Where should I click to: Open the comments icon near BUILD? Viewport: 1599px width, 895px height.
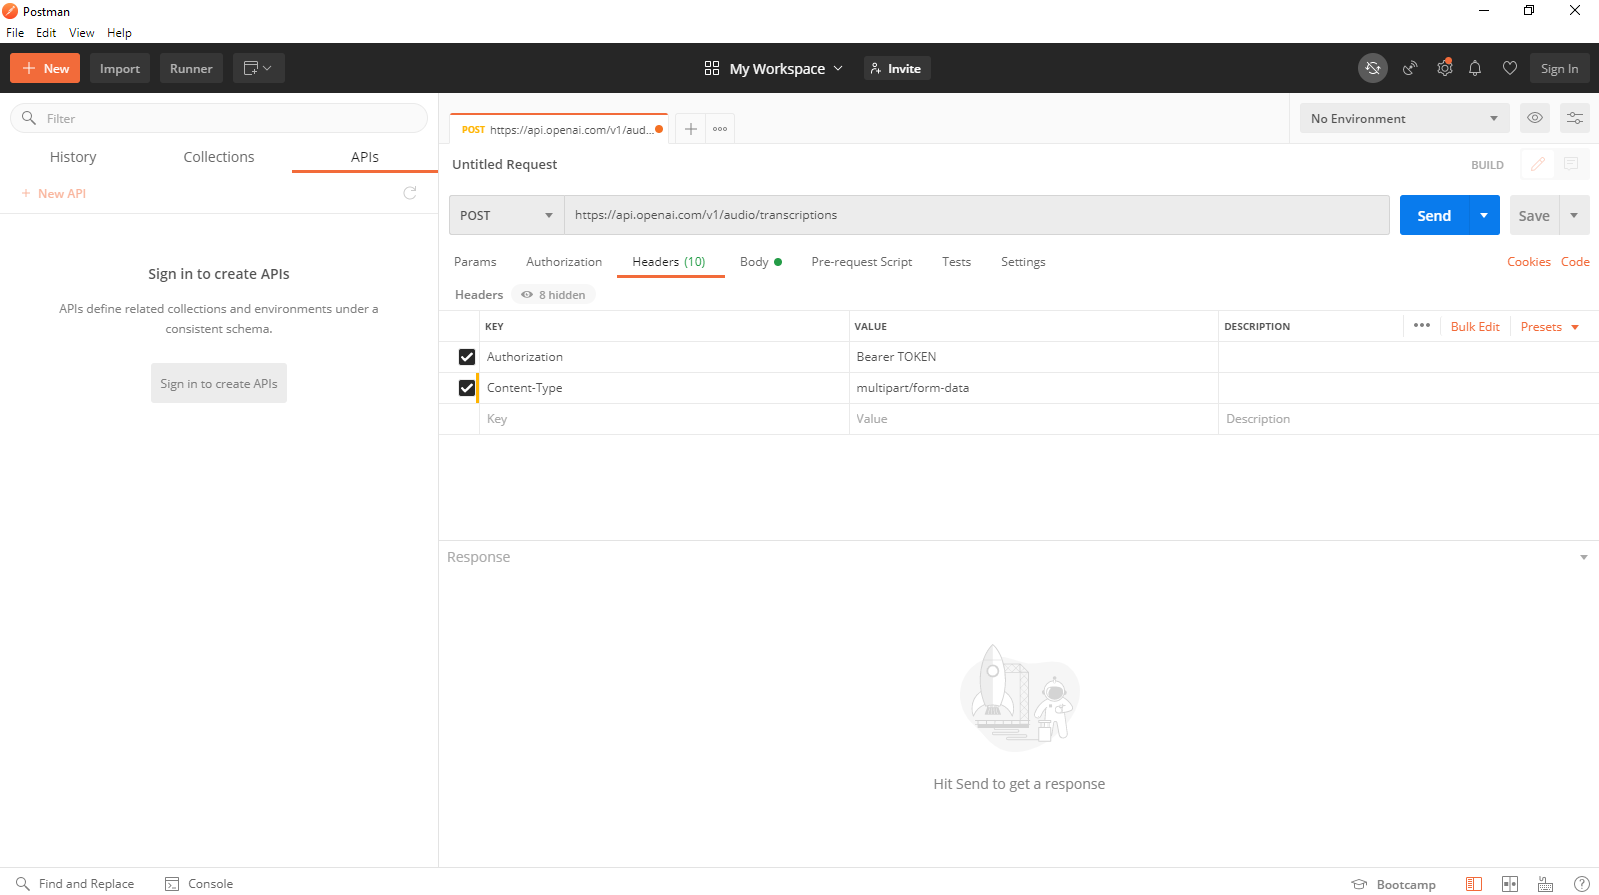click(x=1571, y=164)
